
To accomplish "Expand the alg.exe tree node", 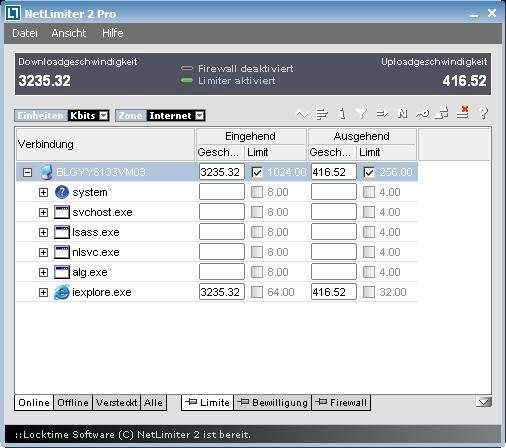I will (43, 272).
